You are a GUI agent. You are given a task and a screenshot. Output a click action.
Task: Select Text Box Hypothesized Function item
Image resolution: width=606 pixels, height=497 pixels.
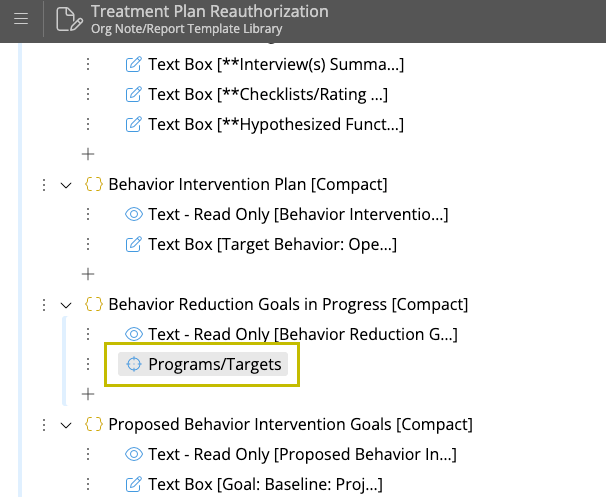coord(275,125)
